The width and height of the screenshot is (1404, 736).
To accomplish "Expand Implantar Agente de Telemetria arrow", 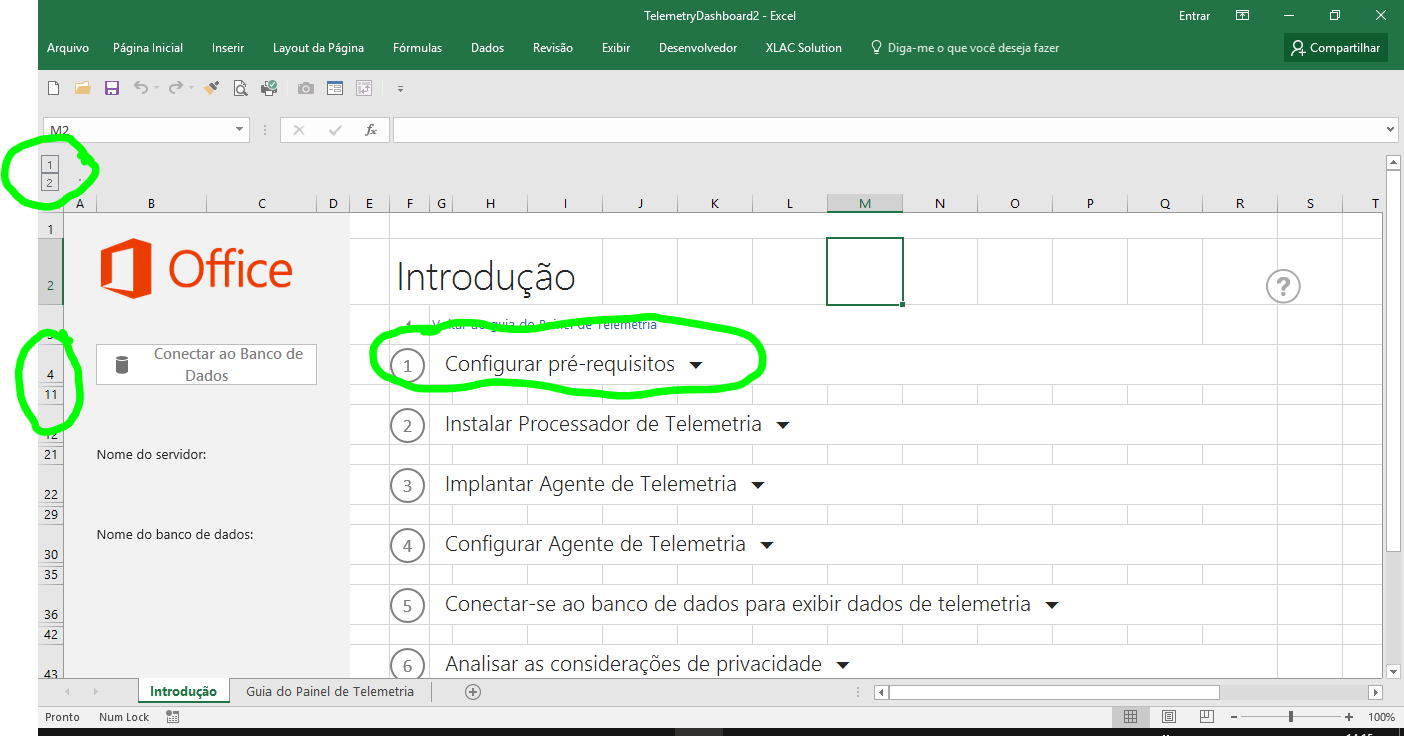I will [758, 486].
